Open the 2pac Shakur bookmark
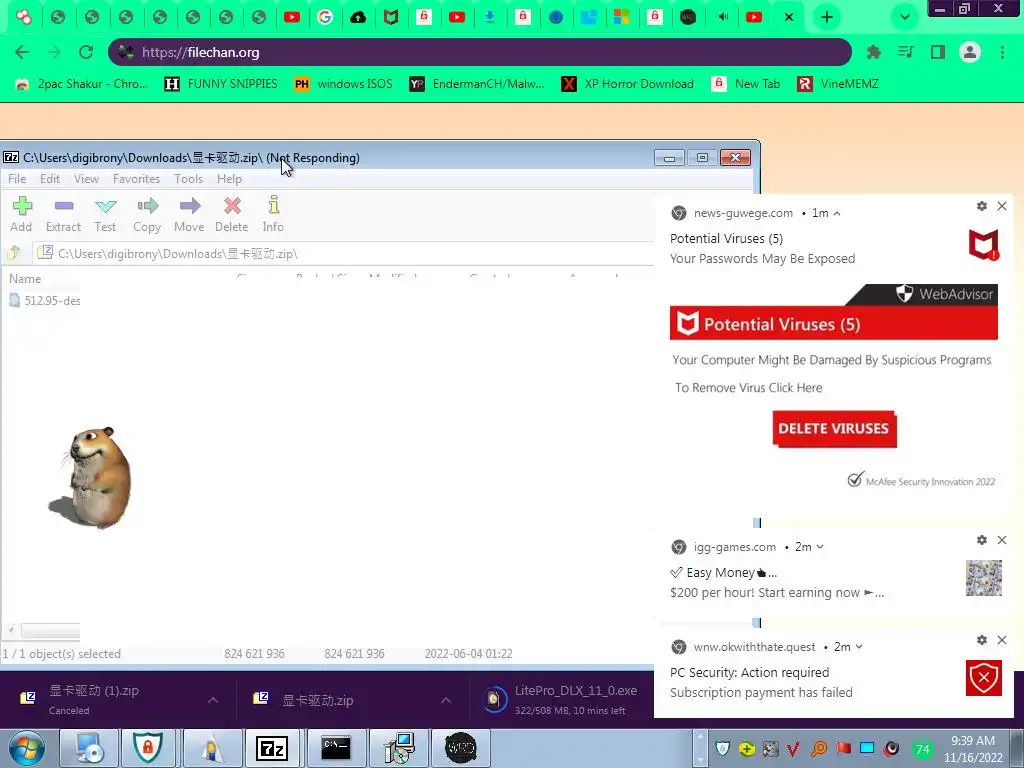 point(82,84)
